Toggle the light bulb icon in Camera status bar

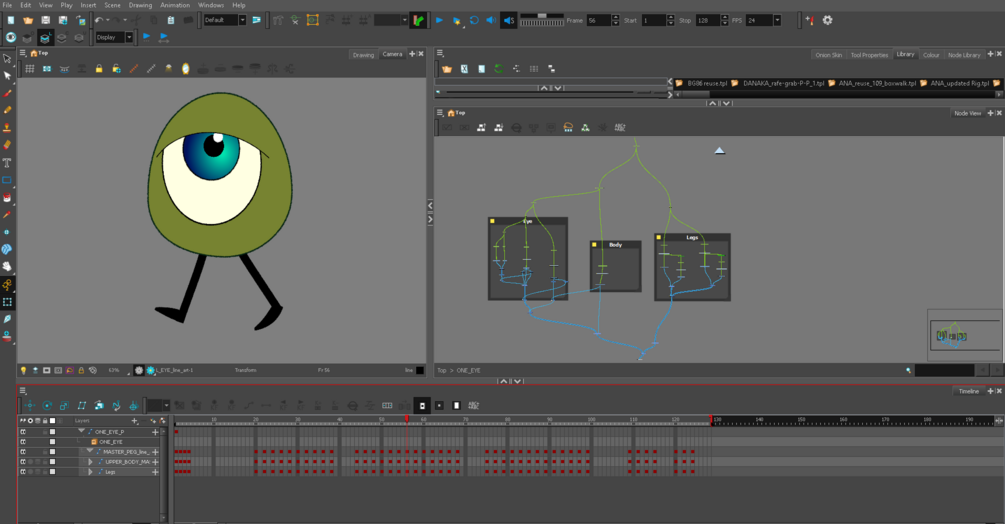24,370
